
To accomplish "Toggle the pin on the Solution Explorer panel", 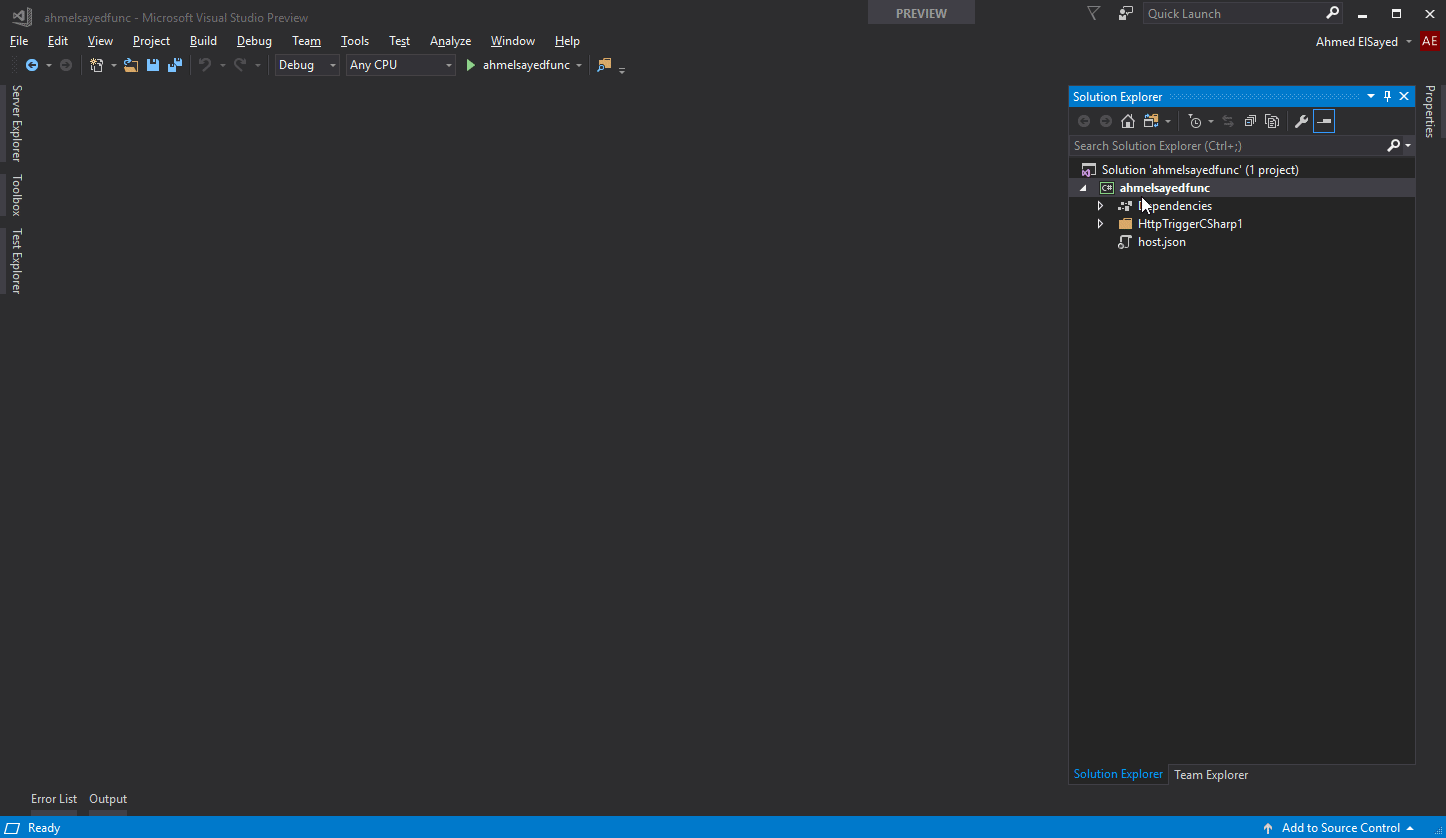I will [x=1387, y=96].
